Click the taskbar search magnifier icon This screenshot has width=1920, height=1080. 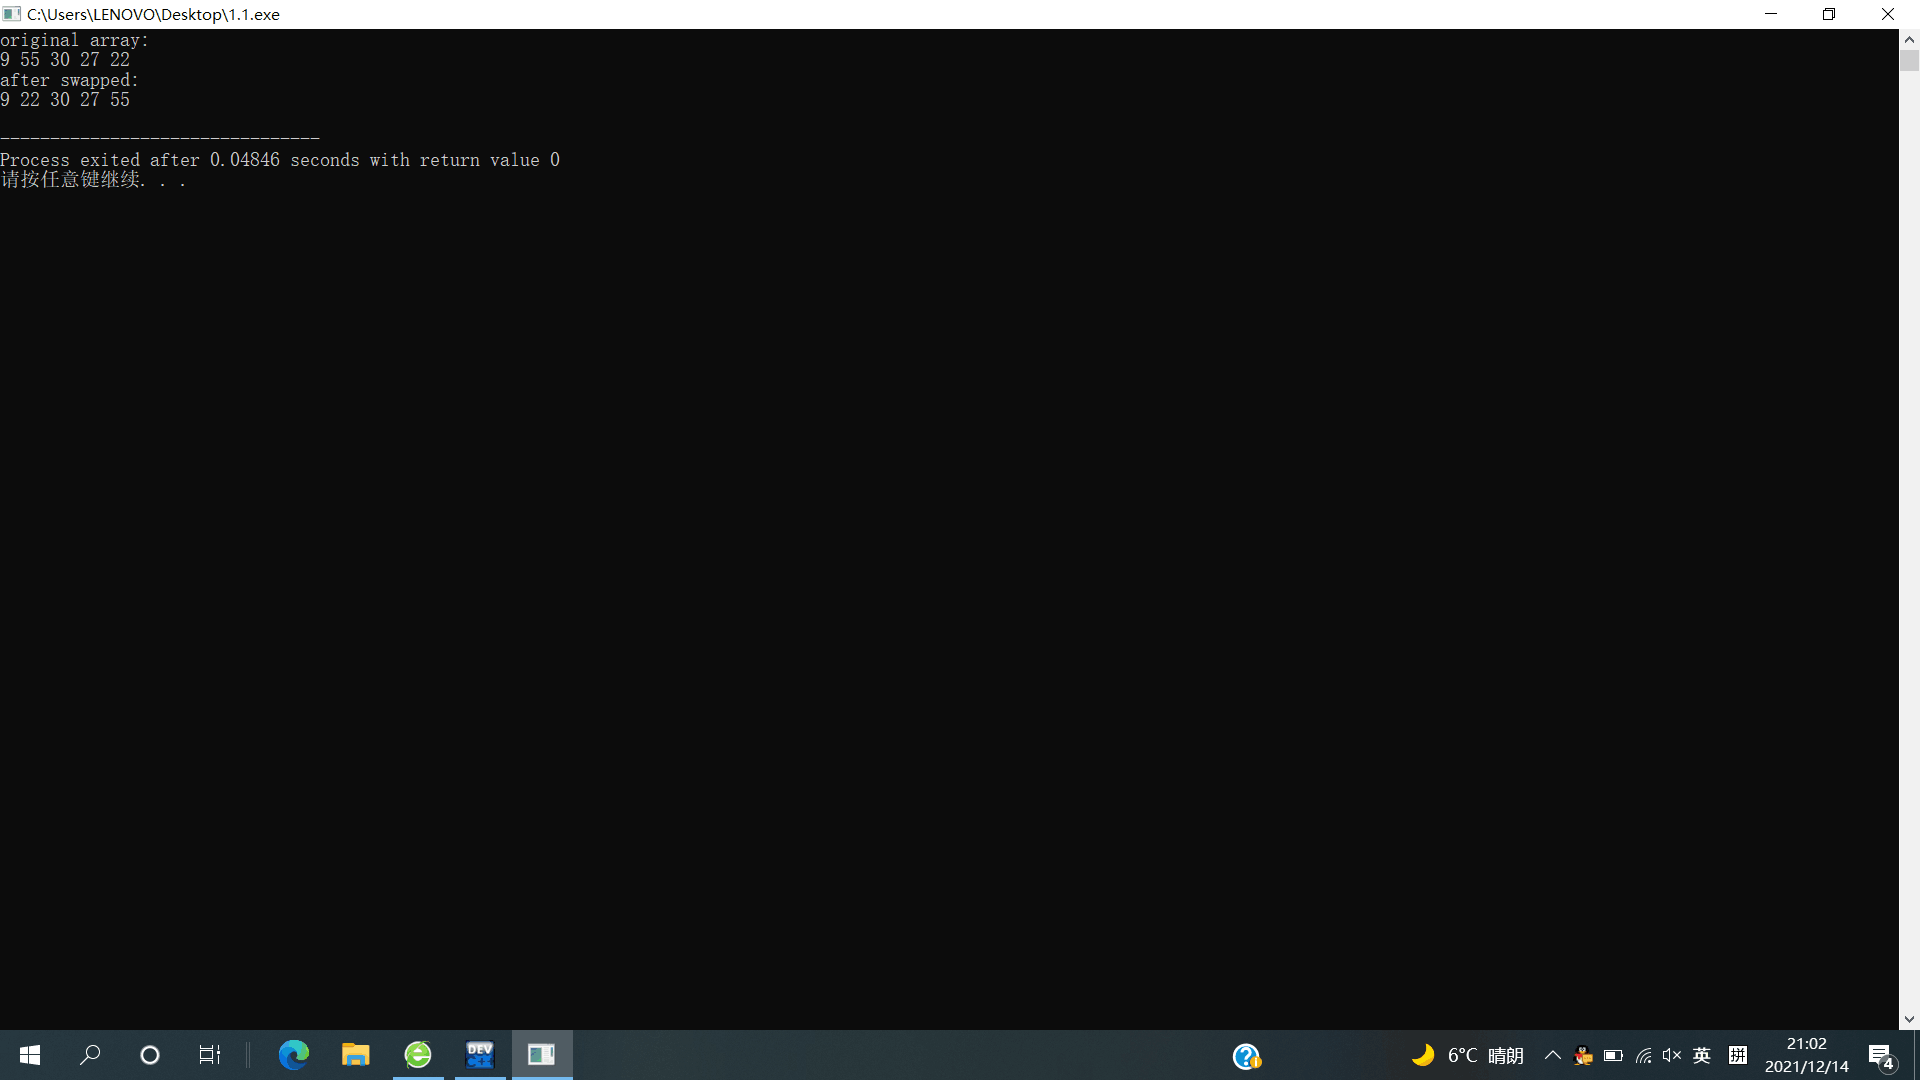click(90, 1055)
